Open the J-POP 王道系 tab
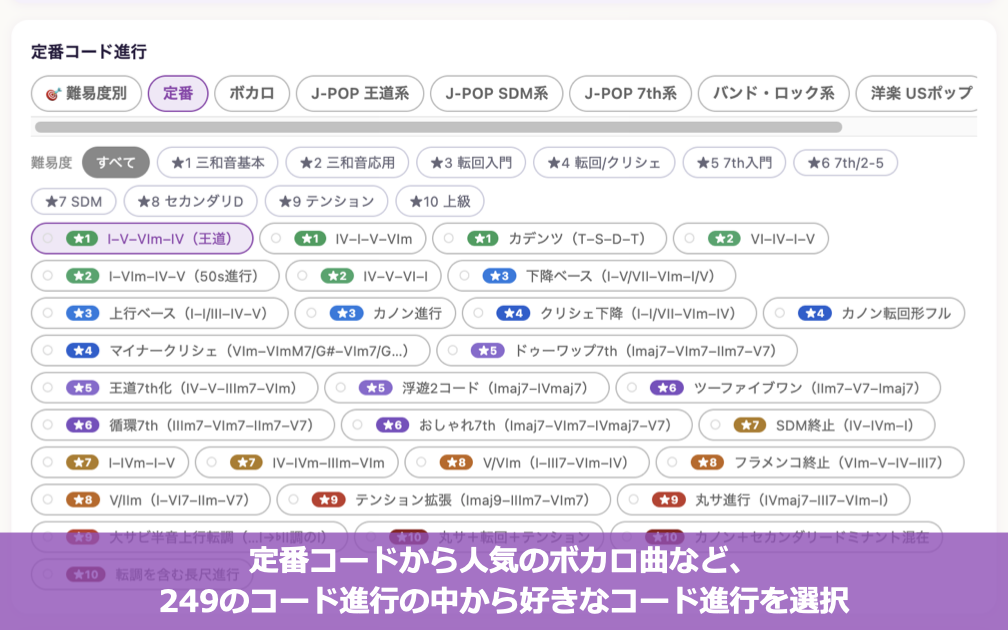The width and height of the screenshot is (1008, 630). coord(360,94)
